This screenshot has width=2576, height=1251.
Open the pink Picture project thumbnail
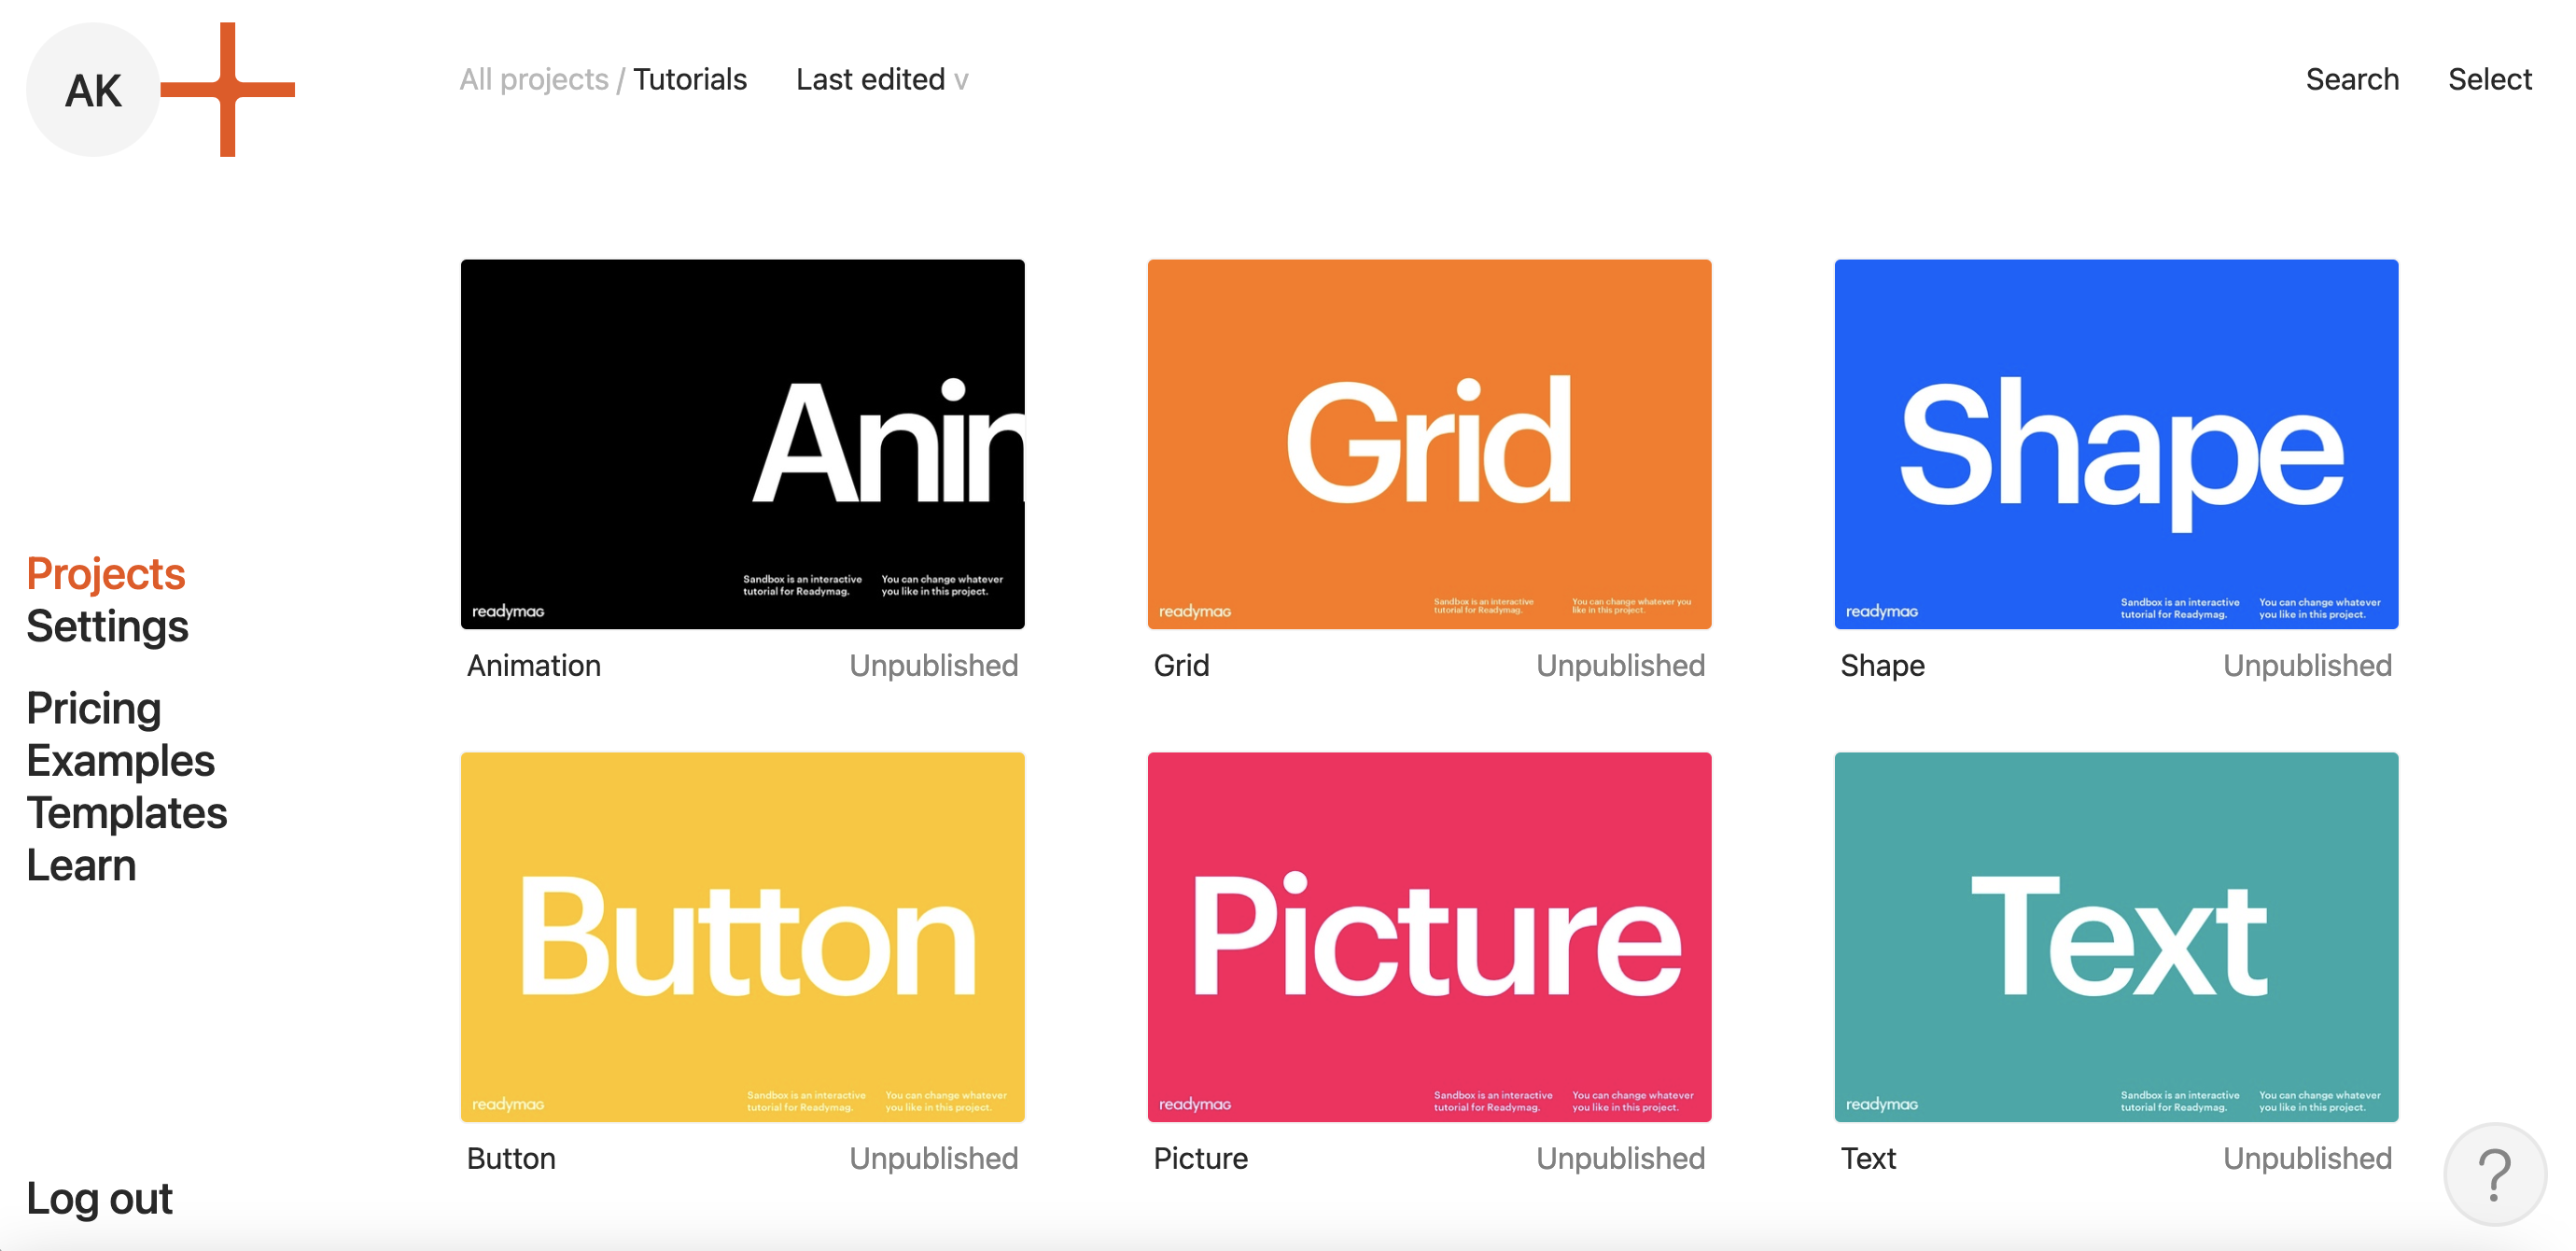[1429, 937]
